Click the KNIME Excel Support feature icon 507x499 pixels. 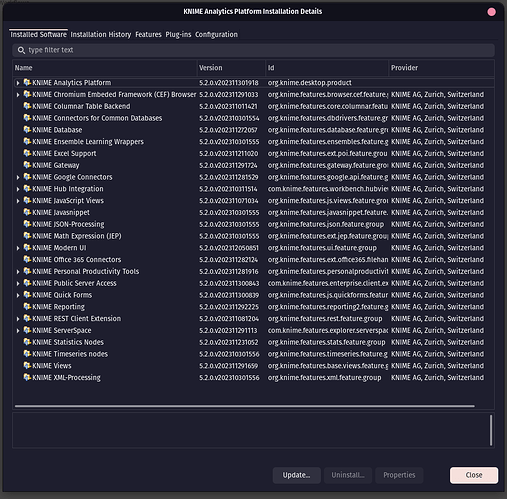pos(27,153)
